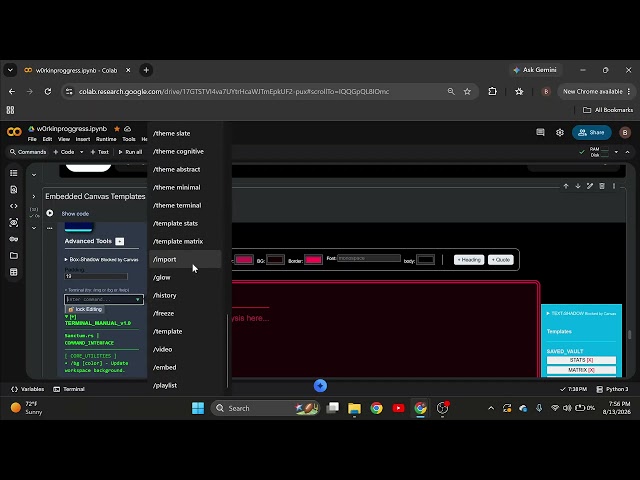Open cell output options three dots
Screen dimensions: 640x480
[49, 228]
